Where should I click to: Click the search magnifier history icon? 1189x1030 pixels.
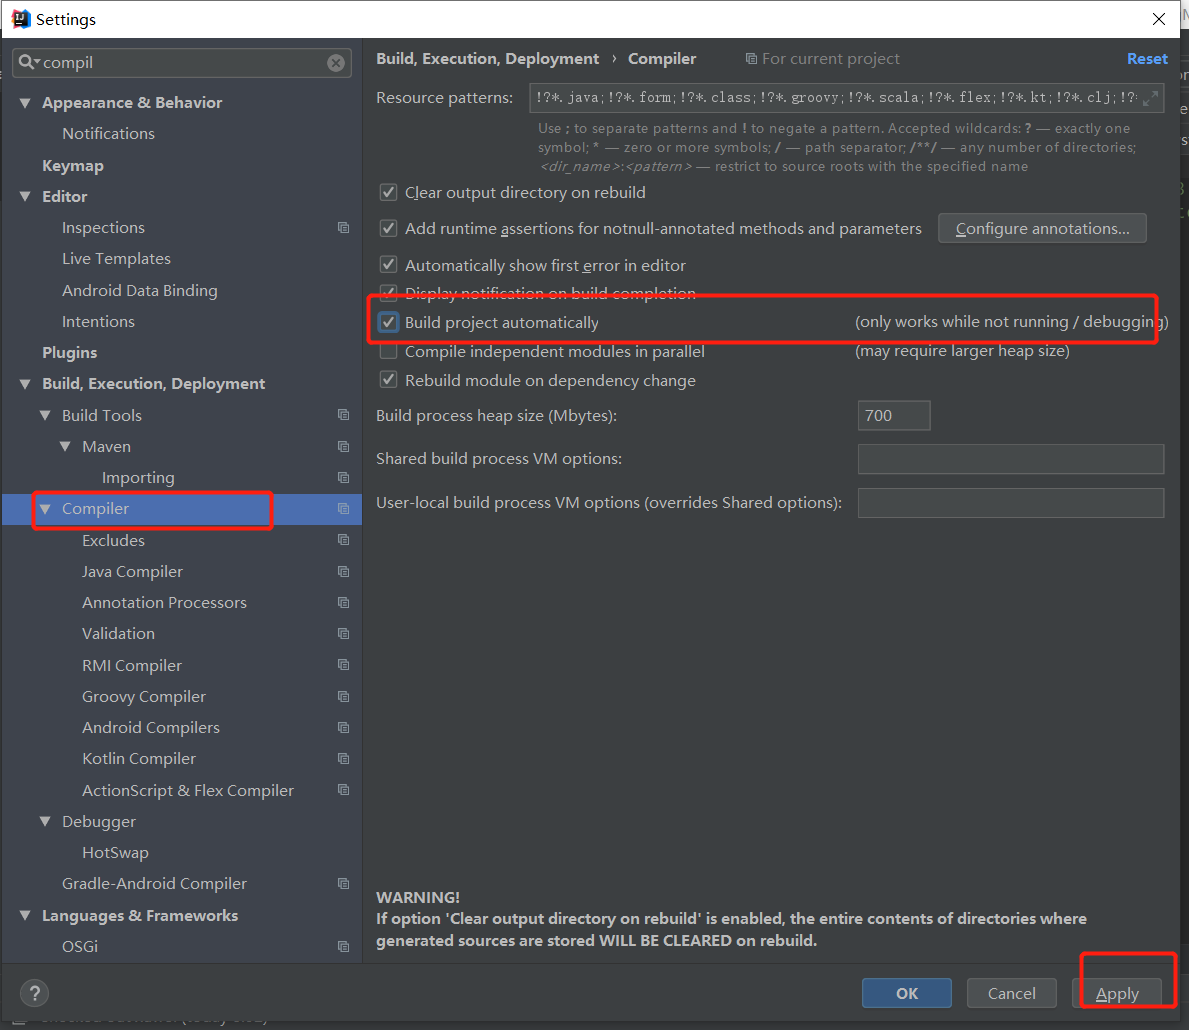(x=29, y=62)
